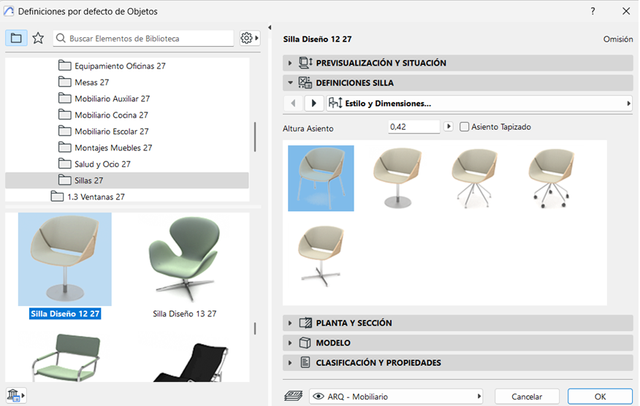
Task: Select the cross-base swivel chair style
Action: coord(321,257)
